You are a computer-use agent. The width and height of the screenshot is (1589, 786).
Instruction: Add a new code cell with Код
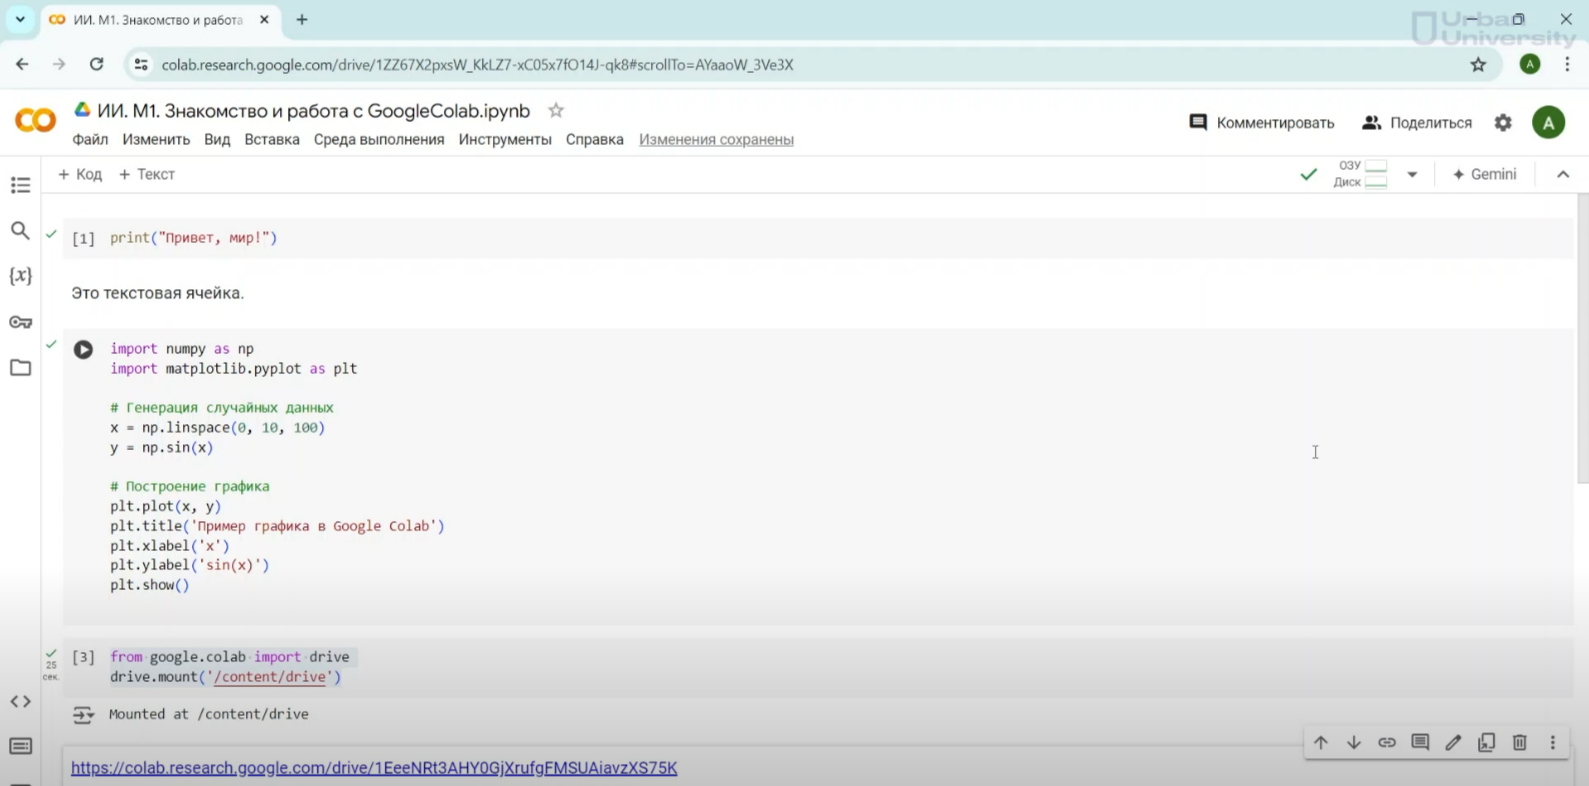80,174
